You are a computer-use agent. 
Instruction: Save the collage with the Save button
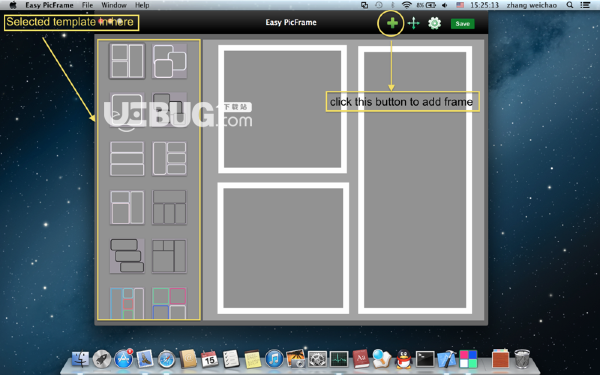(x=462, y=24)
